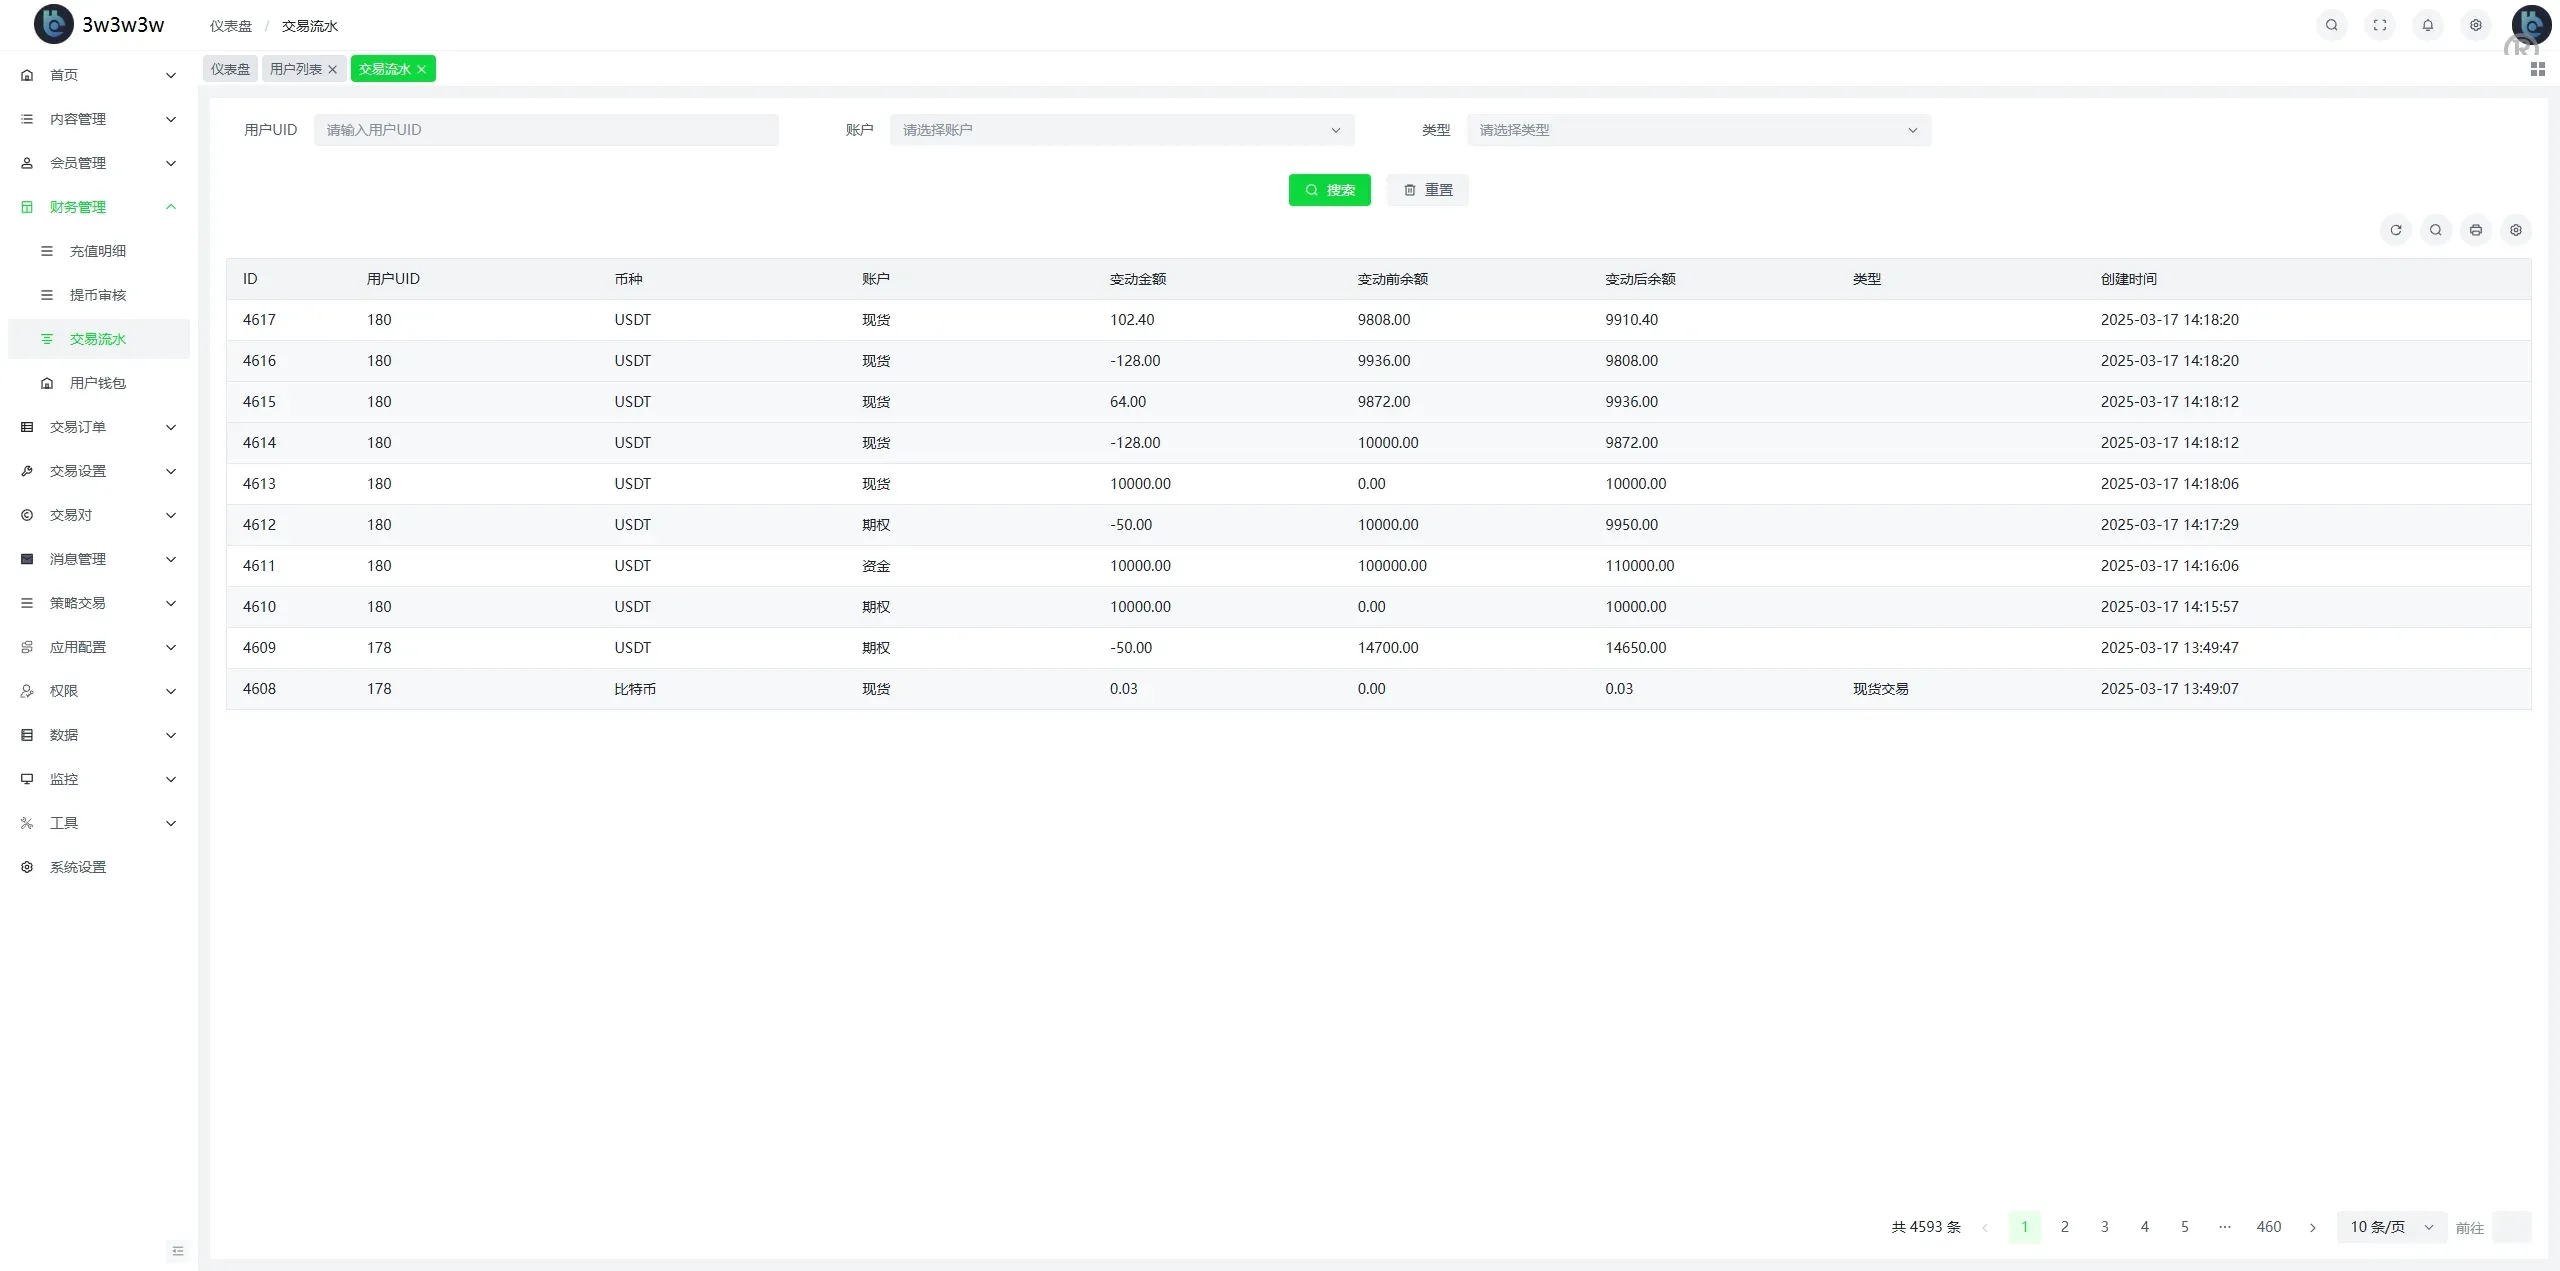Click the 重置 reset button
2560x1271 pixels.
(1427, 190)
